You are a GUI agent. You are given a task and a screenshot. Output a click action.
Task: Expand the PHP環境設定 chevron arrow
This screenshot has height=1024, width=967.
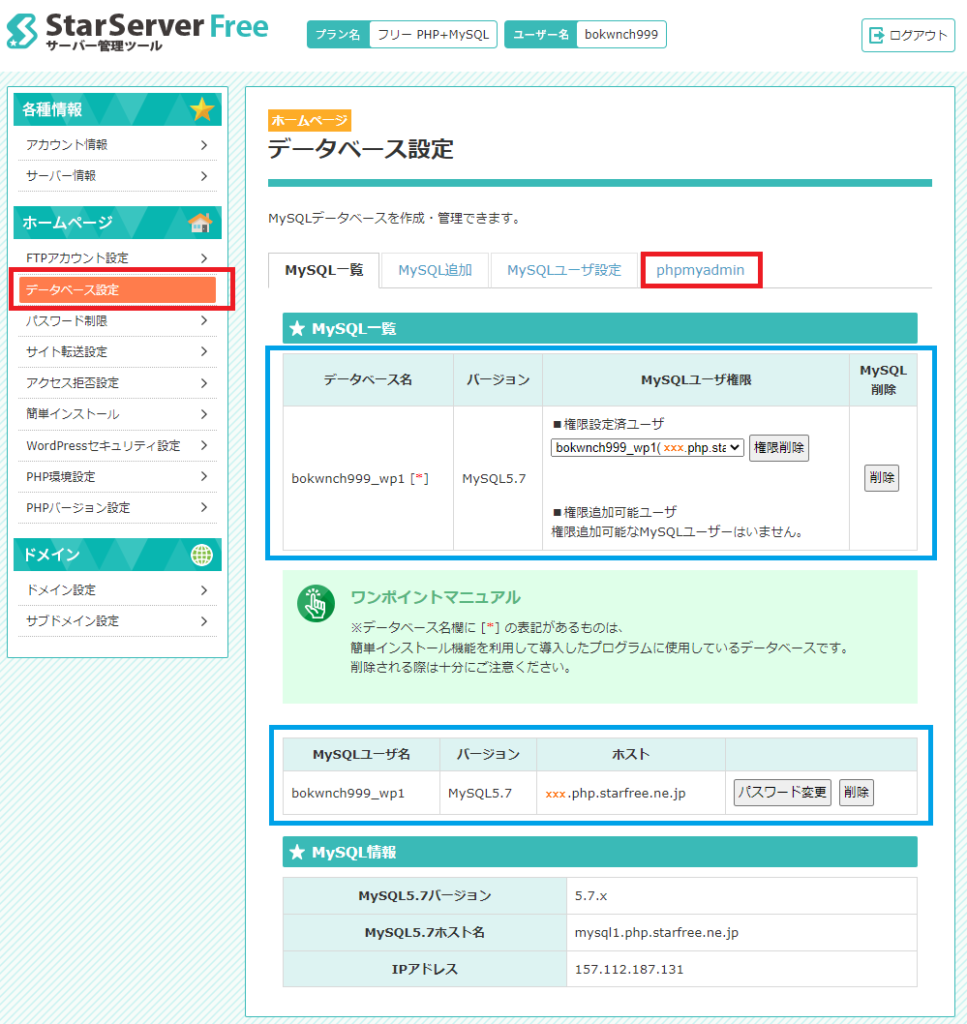pyautogui.click(x=204, y=477)
